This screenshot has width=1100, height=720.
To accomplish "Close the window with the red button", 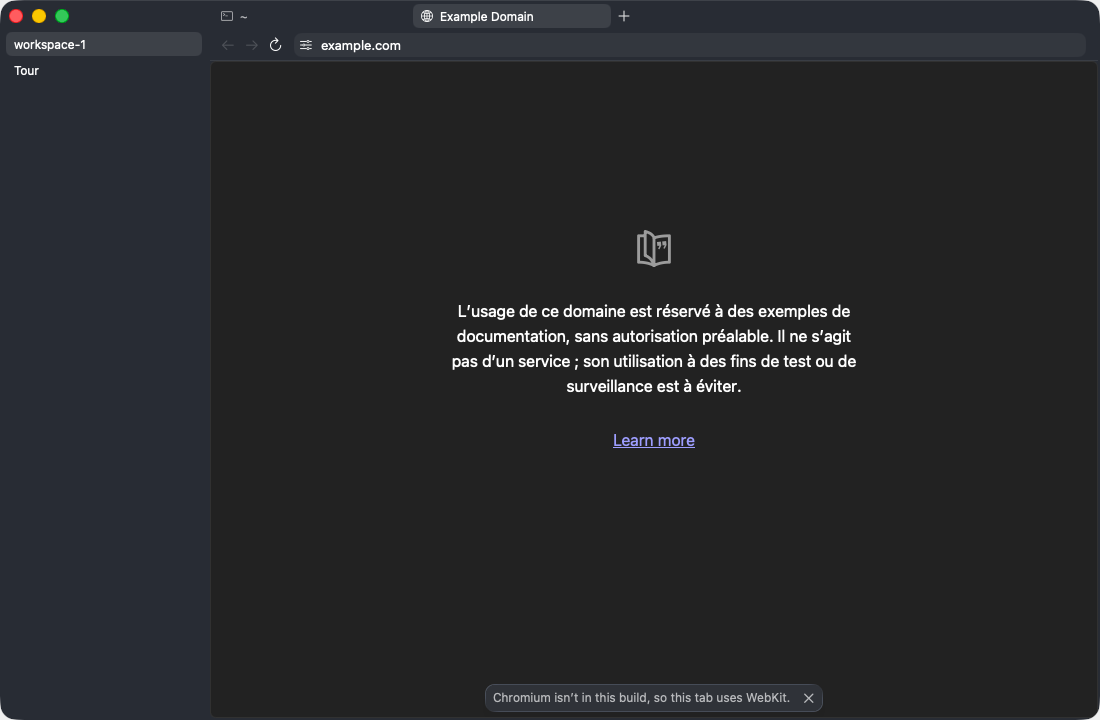I will [16, 16].
